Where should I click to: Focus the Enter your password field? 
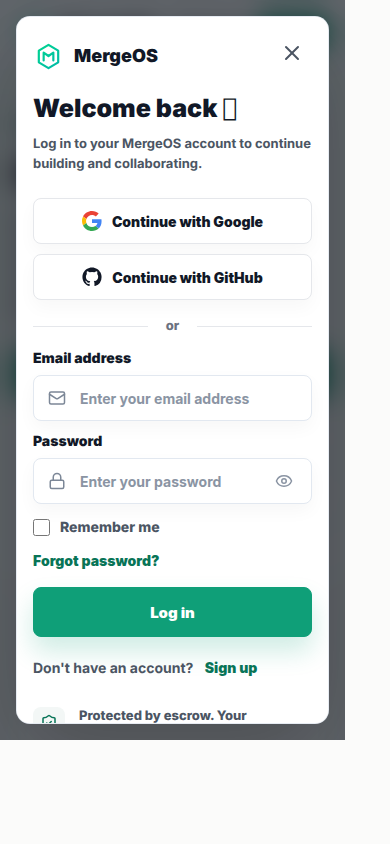173,481
